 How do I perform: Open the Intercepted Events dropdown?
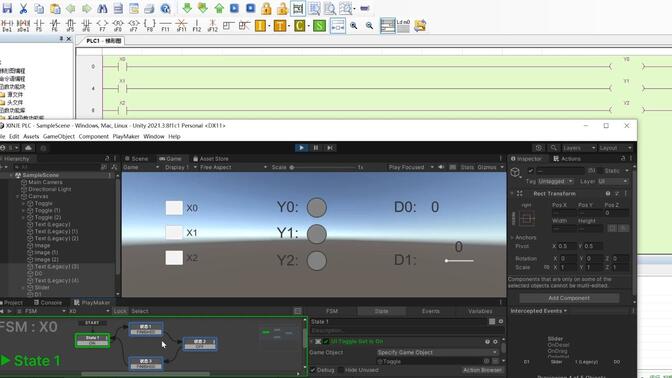coord(538,311)
